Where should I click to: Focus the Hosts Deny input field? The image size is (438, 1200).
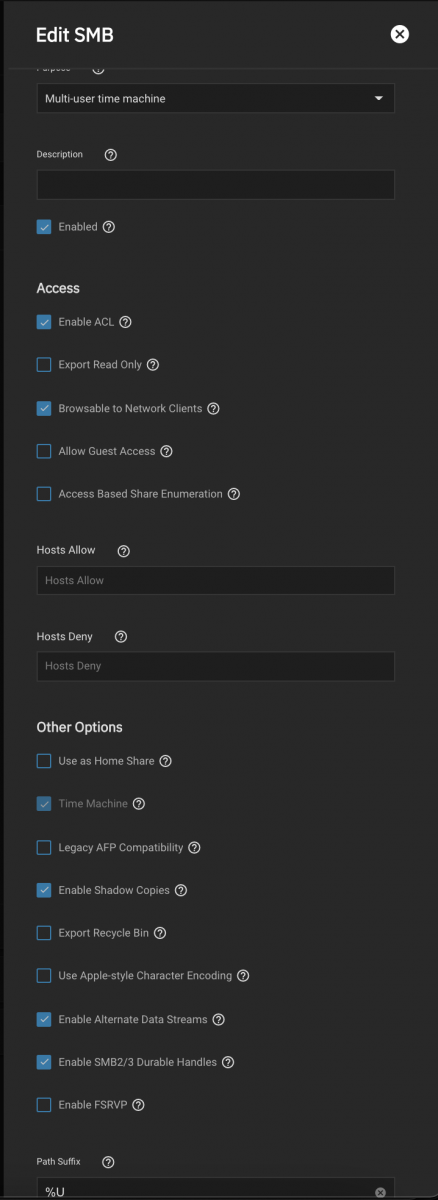(216, 666)
